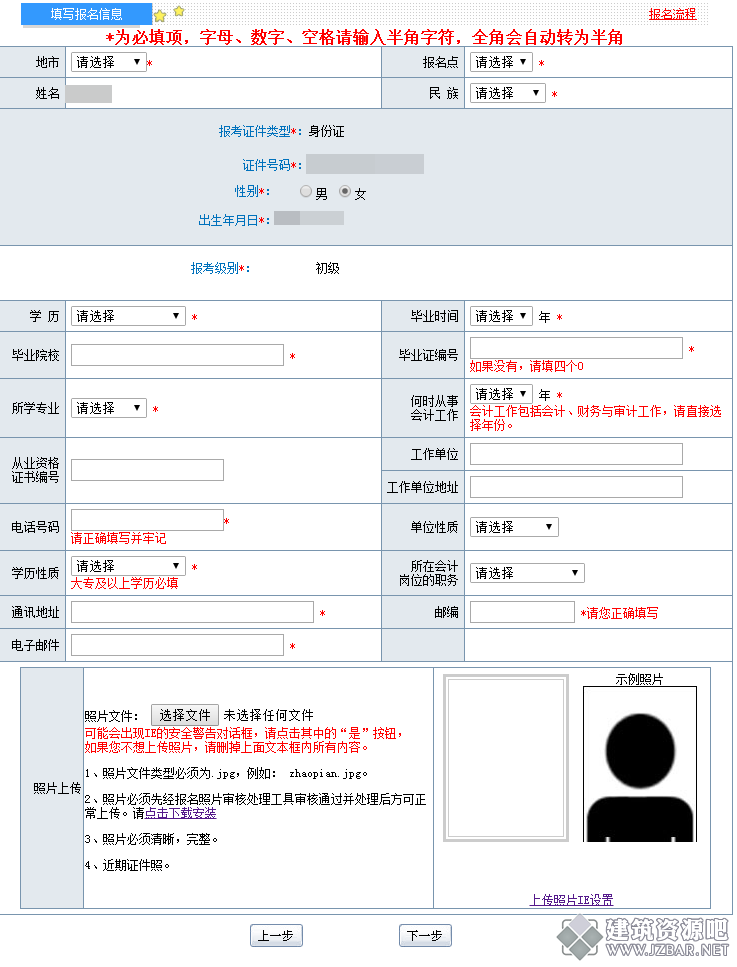737x967 pixels.
Task: Expand the 所在会计岗位的职务 dropdown
Action: point(527,573)
